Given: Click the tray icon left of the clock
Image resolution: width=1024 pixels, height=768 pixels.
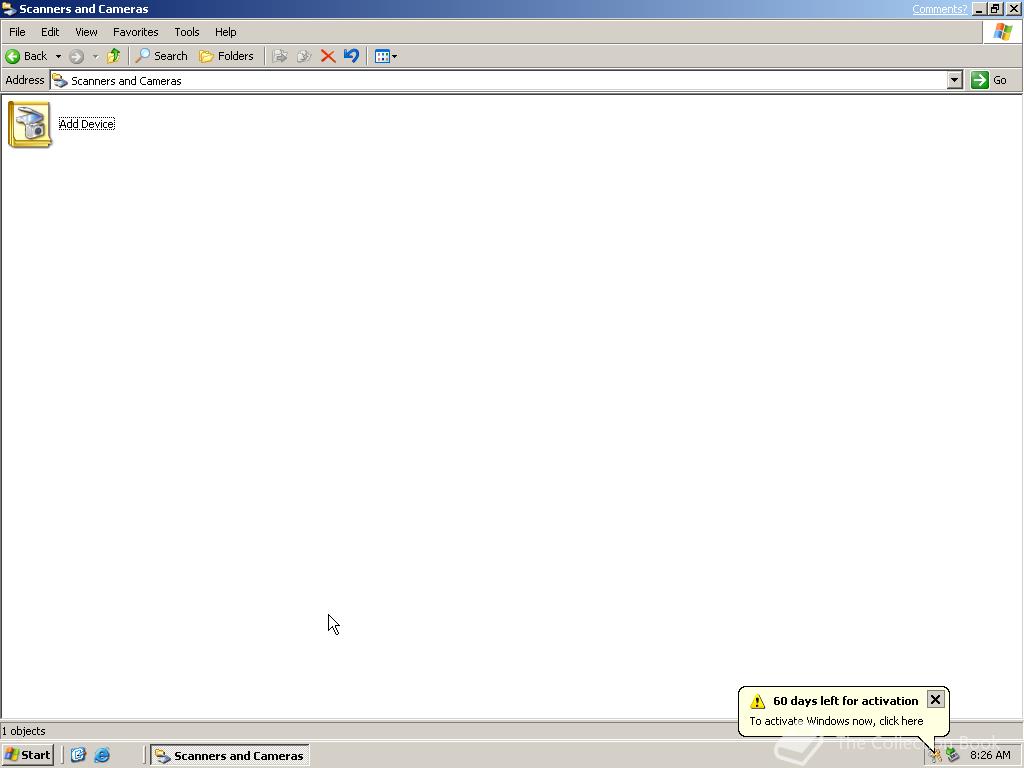Looking at the screenshot, I should 953,755.
